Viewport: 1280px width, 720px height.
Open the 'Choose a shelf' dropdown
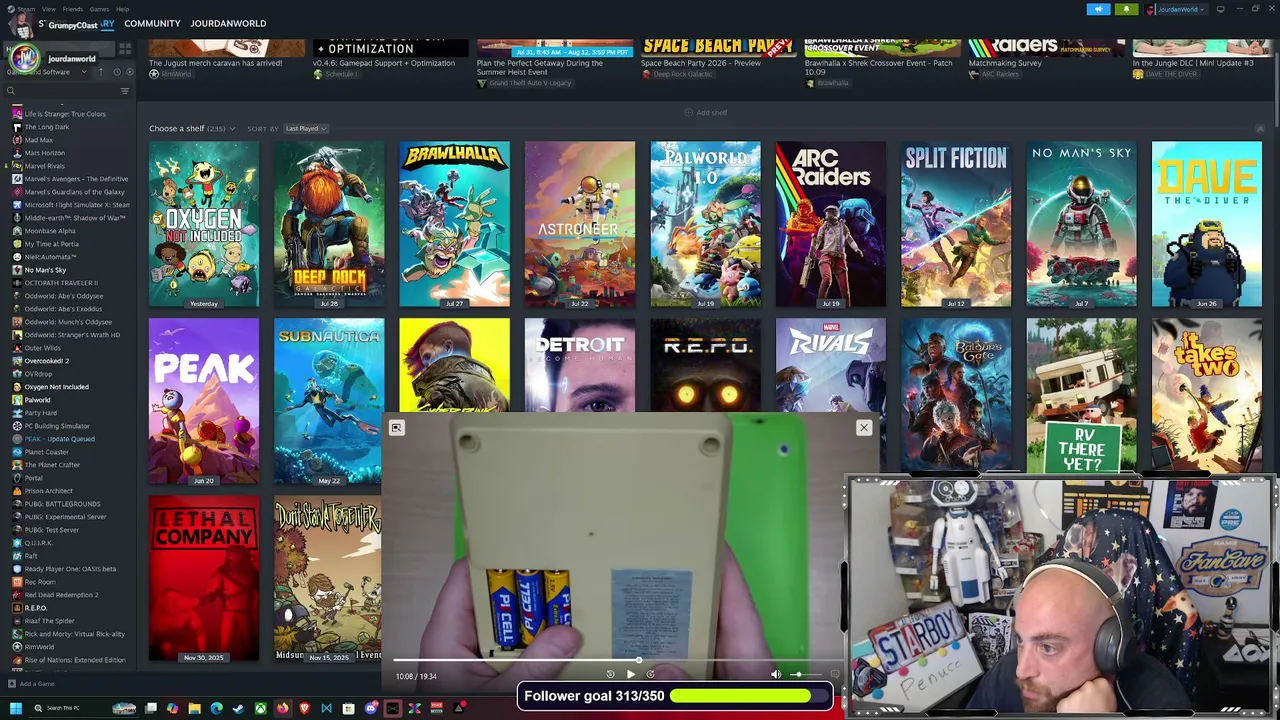pos(190,129)
